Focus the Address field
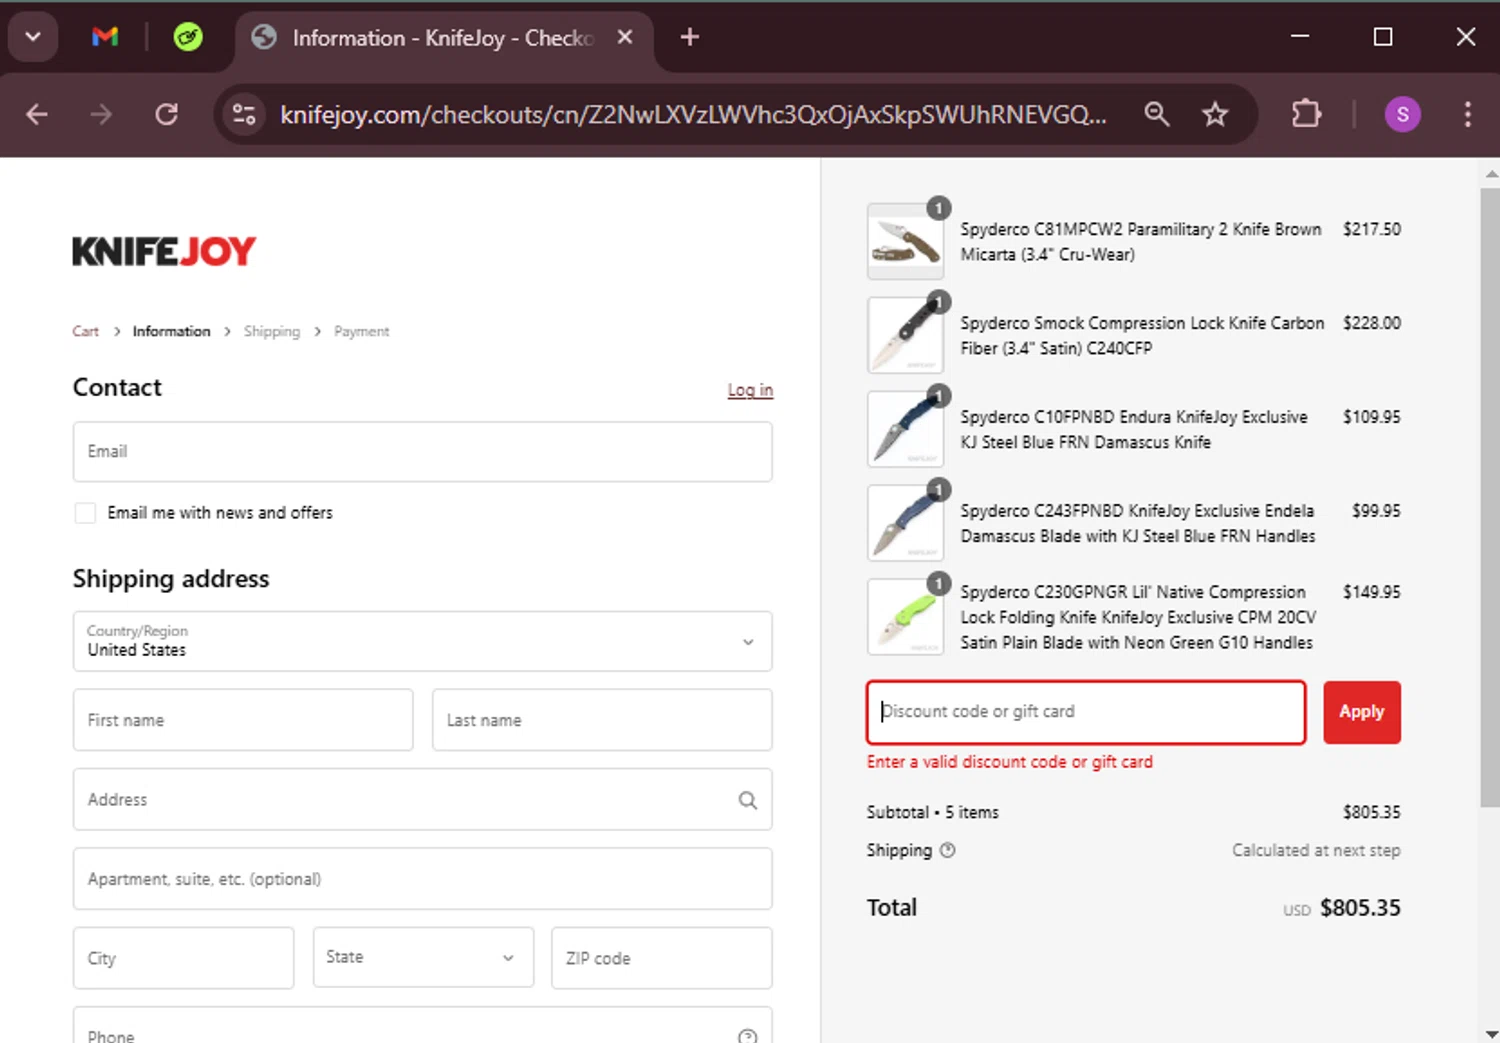The width and height of the screenshot is (1500, 1043). point(422,799)
